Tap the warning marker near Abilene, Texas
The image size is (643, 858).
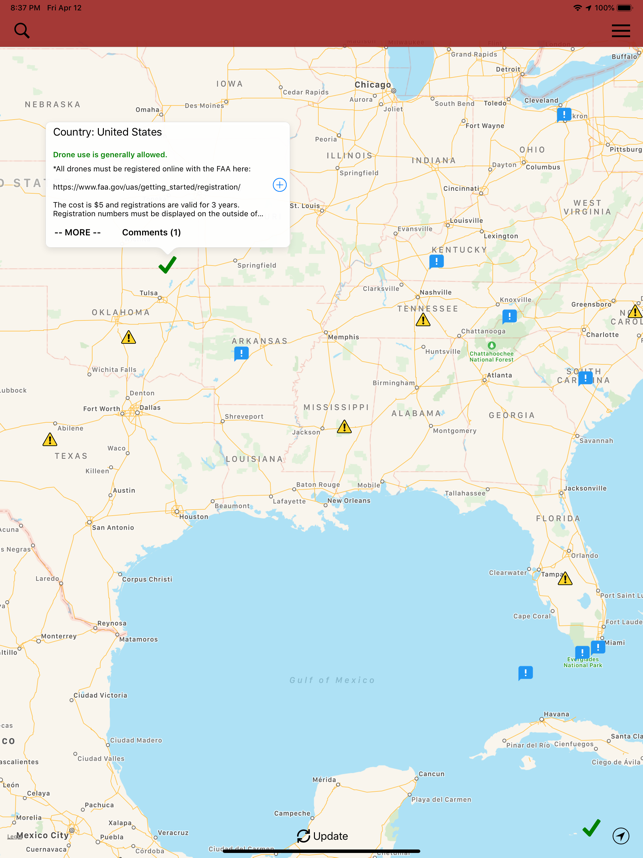pos(50,439)
